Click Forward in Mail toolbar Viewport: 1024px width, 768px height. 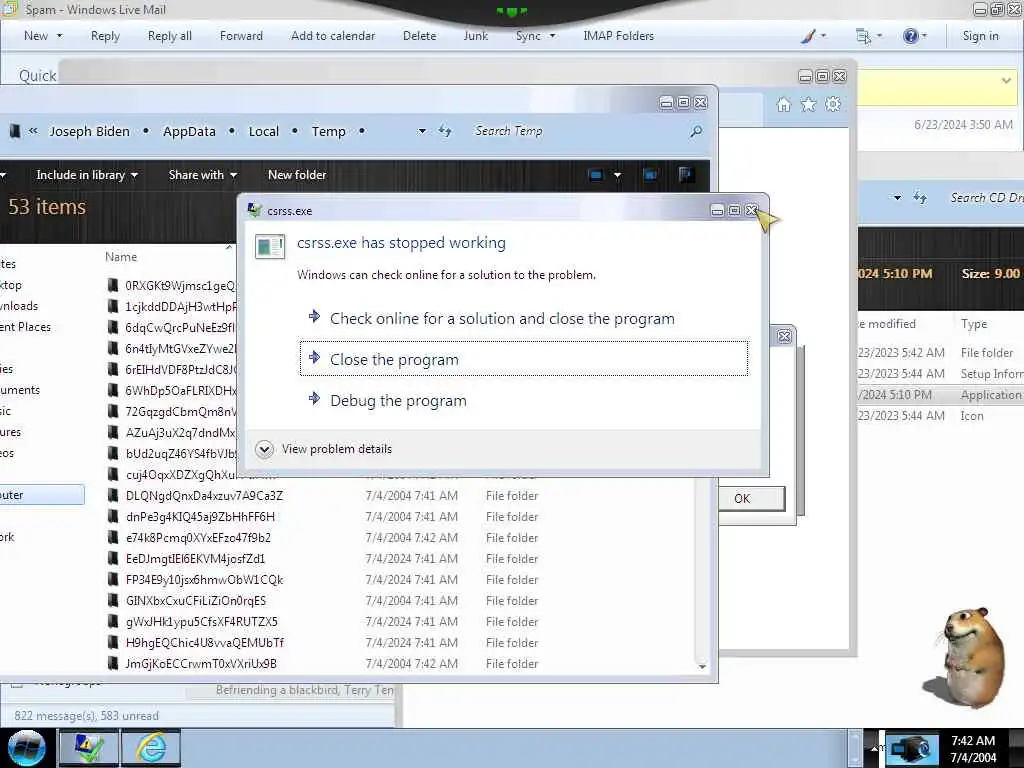coord(241,36)
